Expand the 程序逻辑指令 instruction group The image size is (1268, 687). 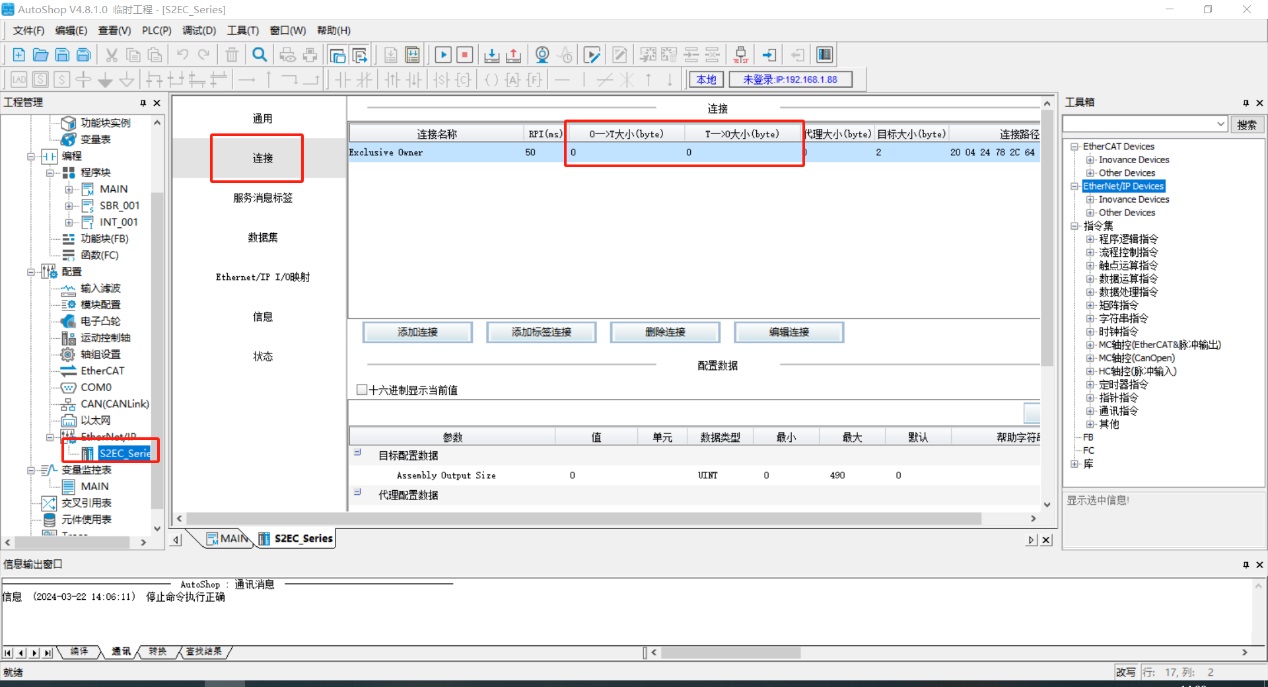pyautogui.click(x=1090, y=239)
